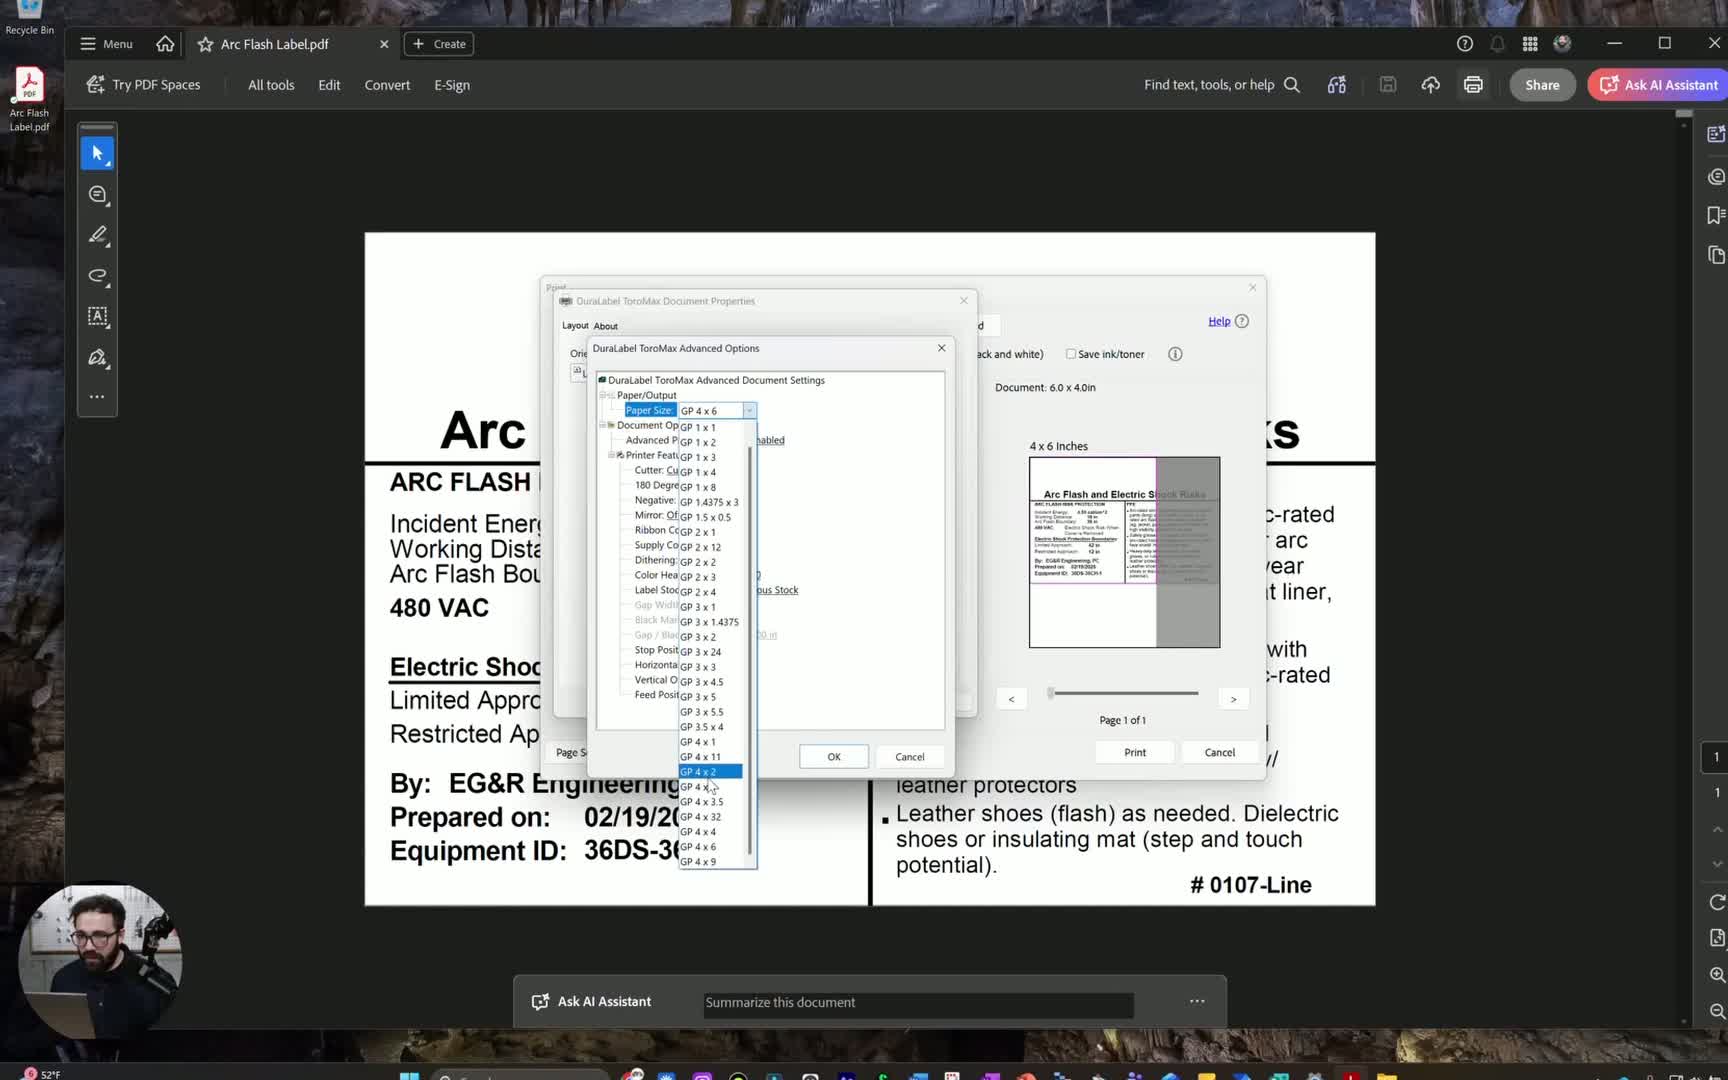1728x1080 pixels.
Task: Pick GP 4 x 2 in the list
Action: click(711, 772)
